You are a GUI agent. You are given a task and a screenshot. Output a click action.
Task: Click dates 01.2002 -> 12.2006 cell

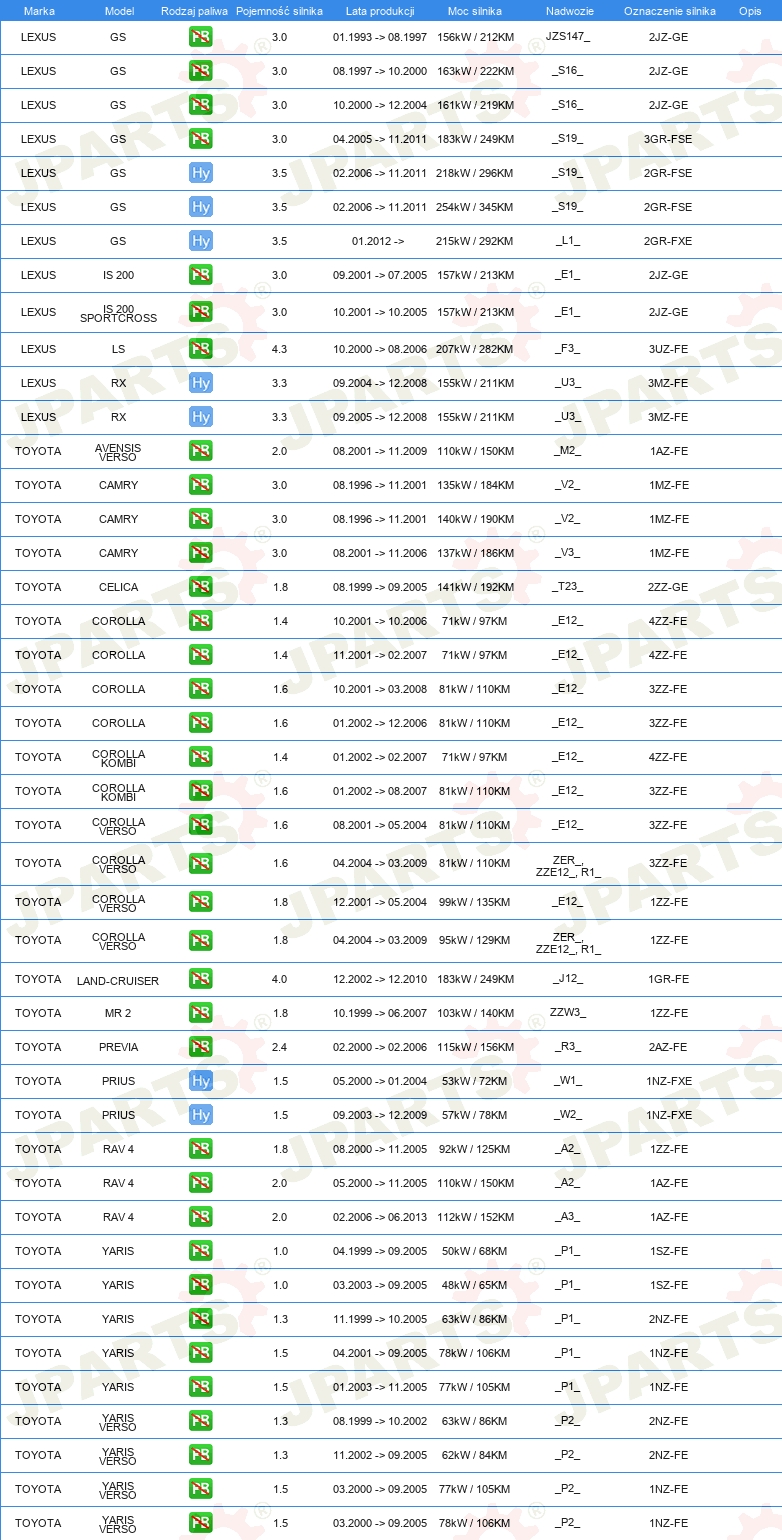point(380,723)
